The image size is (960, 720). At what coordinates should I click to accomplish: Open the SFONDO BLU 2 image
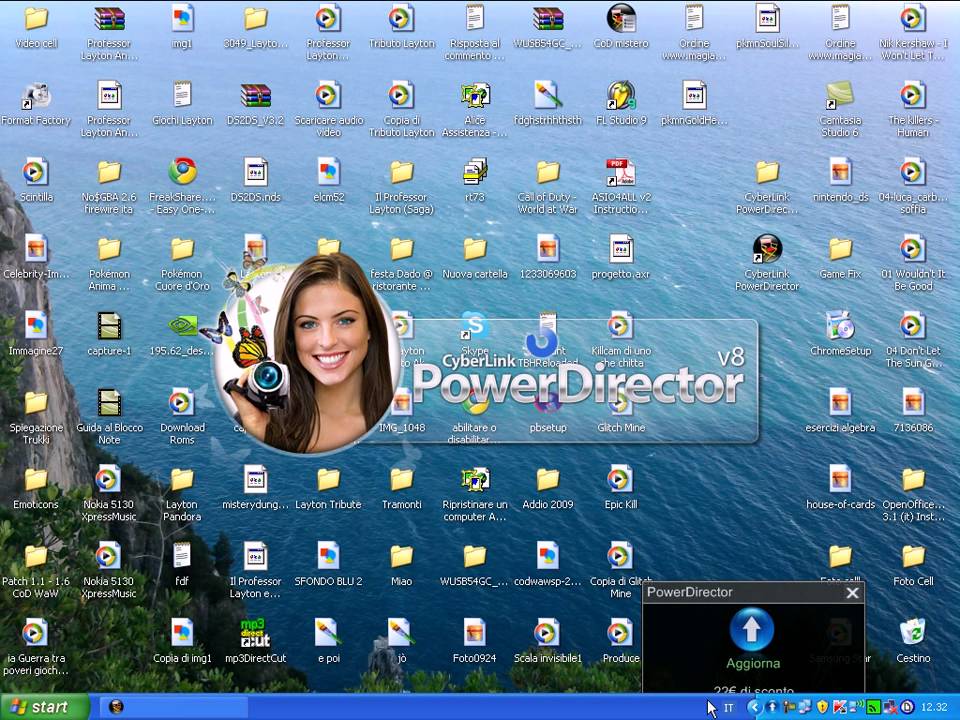coord(328,557)
